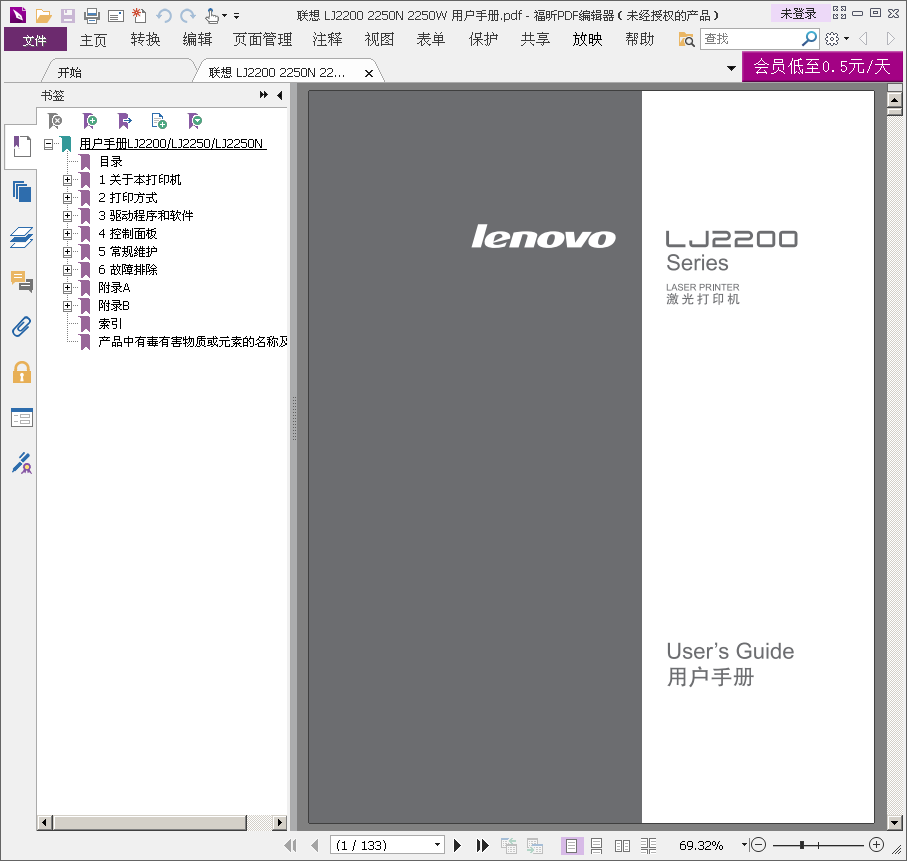Click the advanced search folder icon

point(686,39)
